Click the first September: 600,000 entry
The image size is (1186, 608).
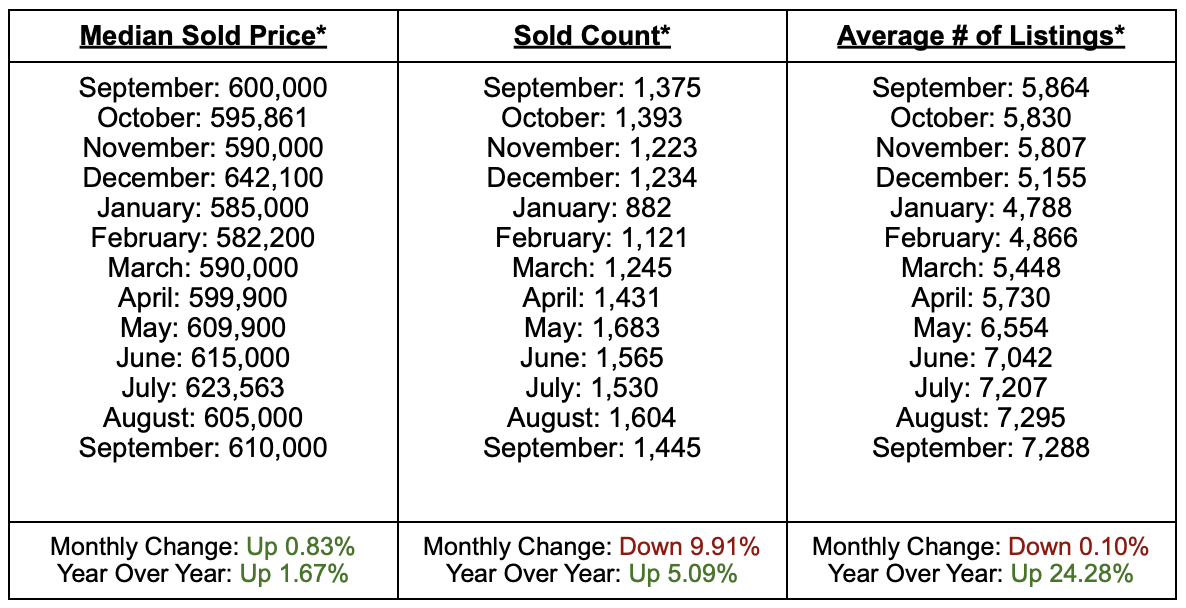pos(203,88)
